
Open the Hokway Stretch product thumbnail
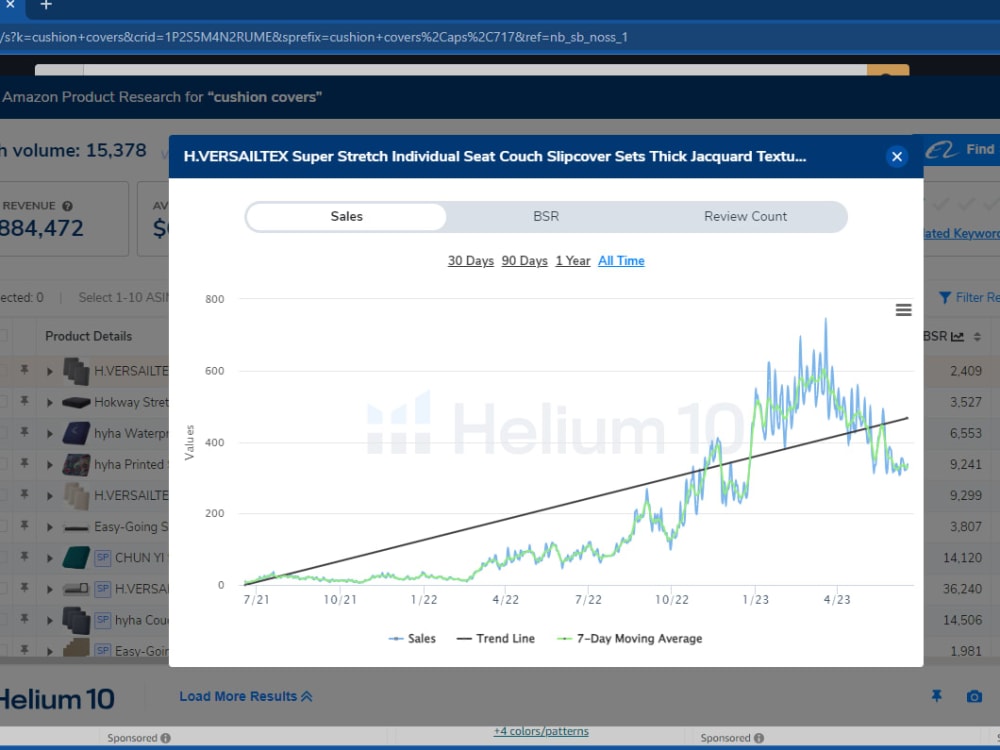click(77, 402)
